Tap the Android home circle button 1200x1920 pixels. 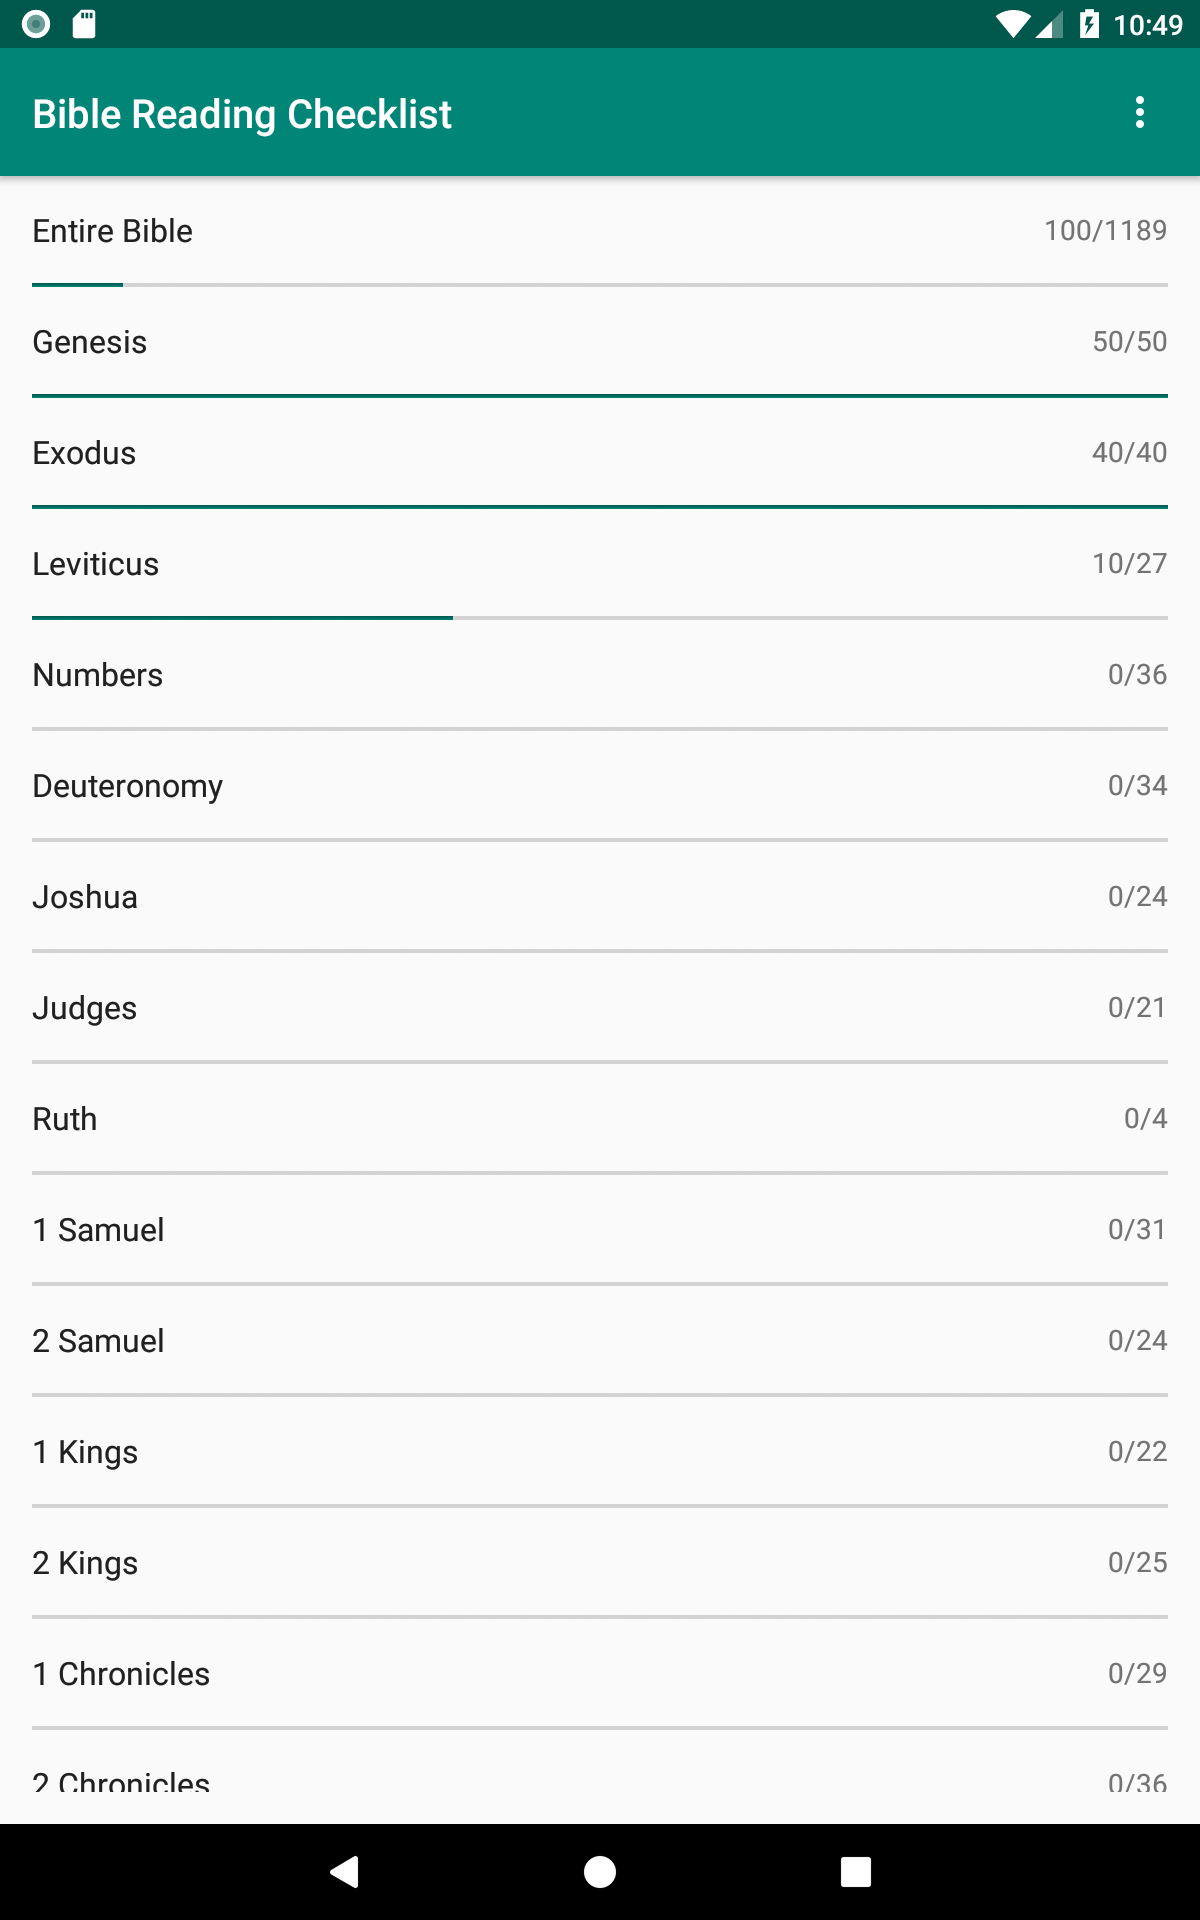pos(600,1871)
